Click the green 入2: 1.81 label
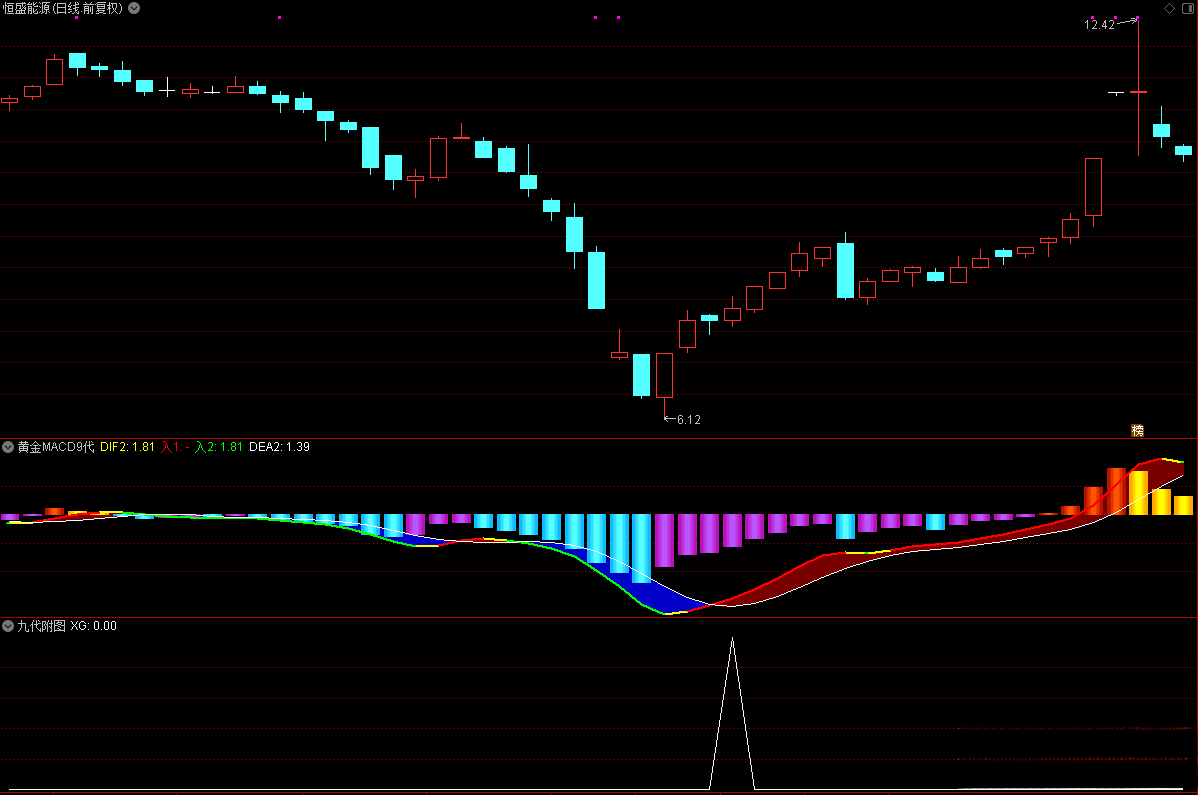 [219, 447]
